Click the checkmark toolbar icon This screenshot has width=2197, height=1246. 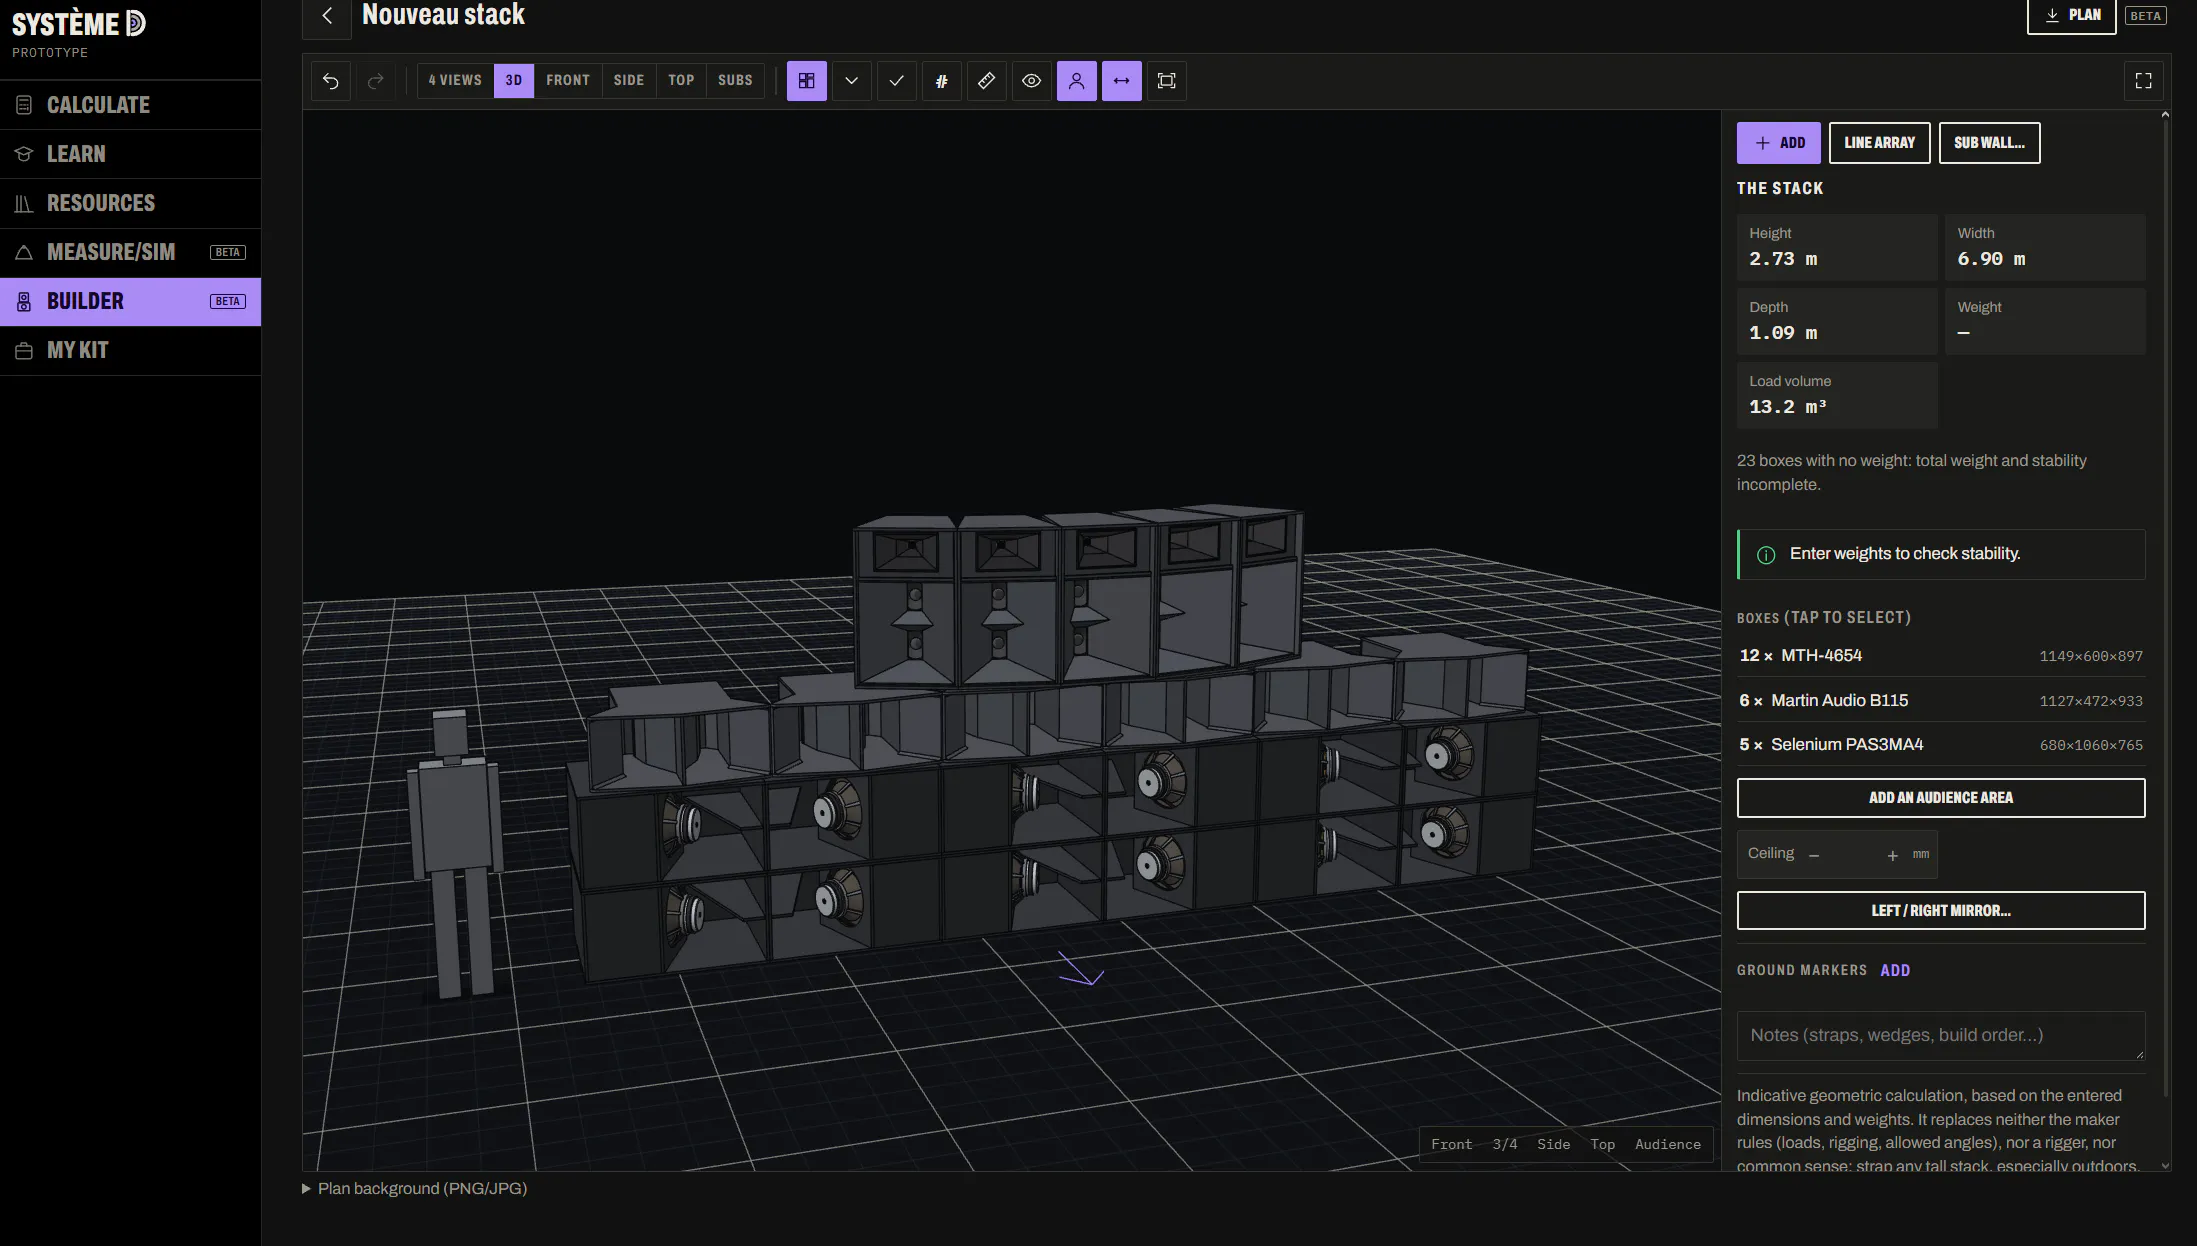896,81
